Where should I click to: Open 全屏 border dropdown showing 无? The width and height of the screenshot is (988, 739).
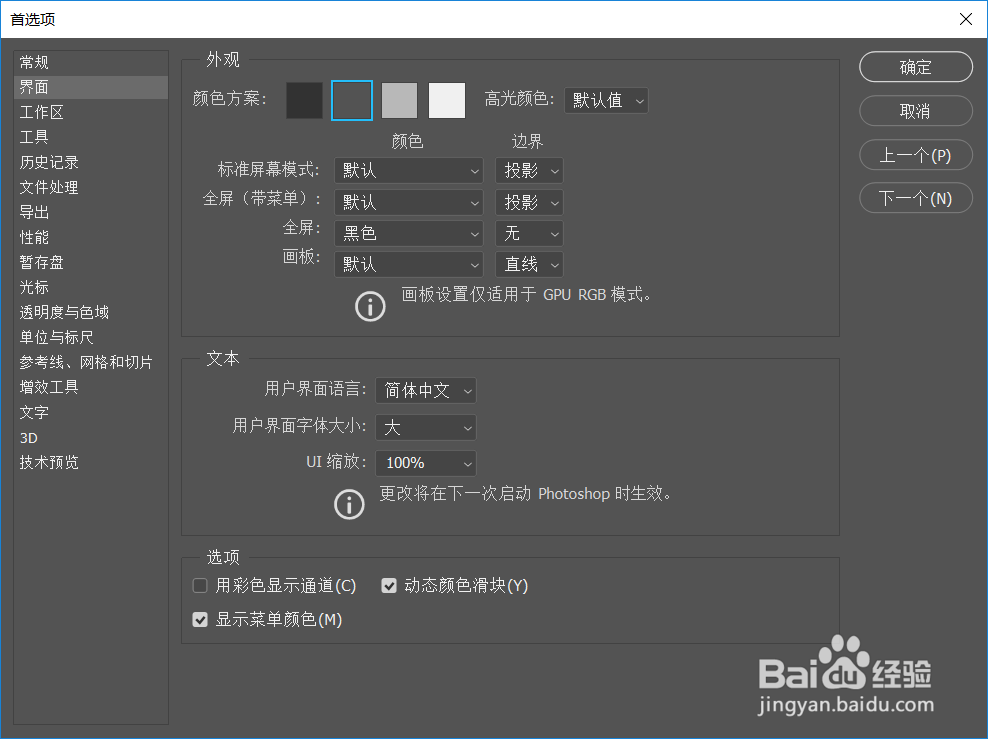pos(529,234)
